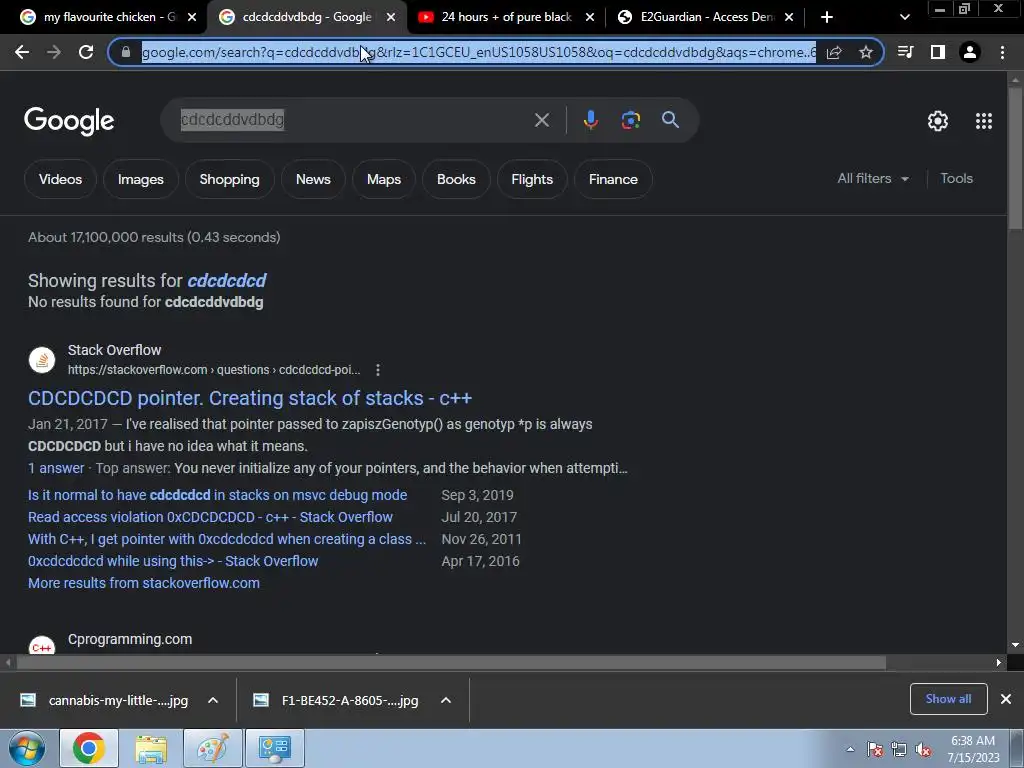Open Google apps grid
The height and width of the screenshot is (768, 1024).
(x=984, y=121)
